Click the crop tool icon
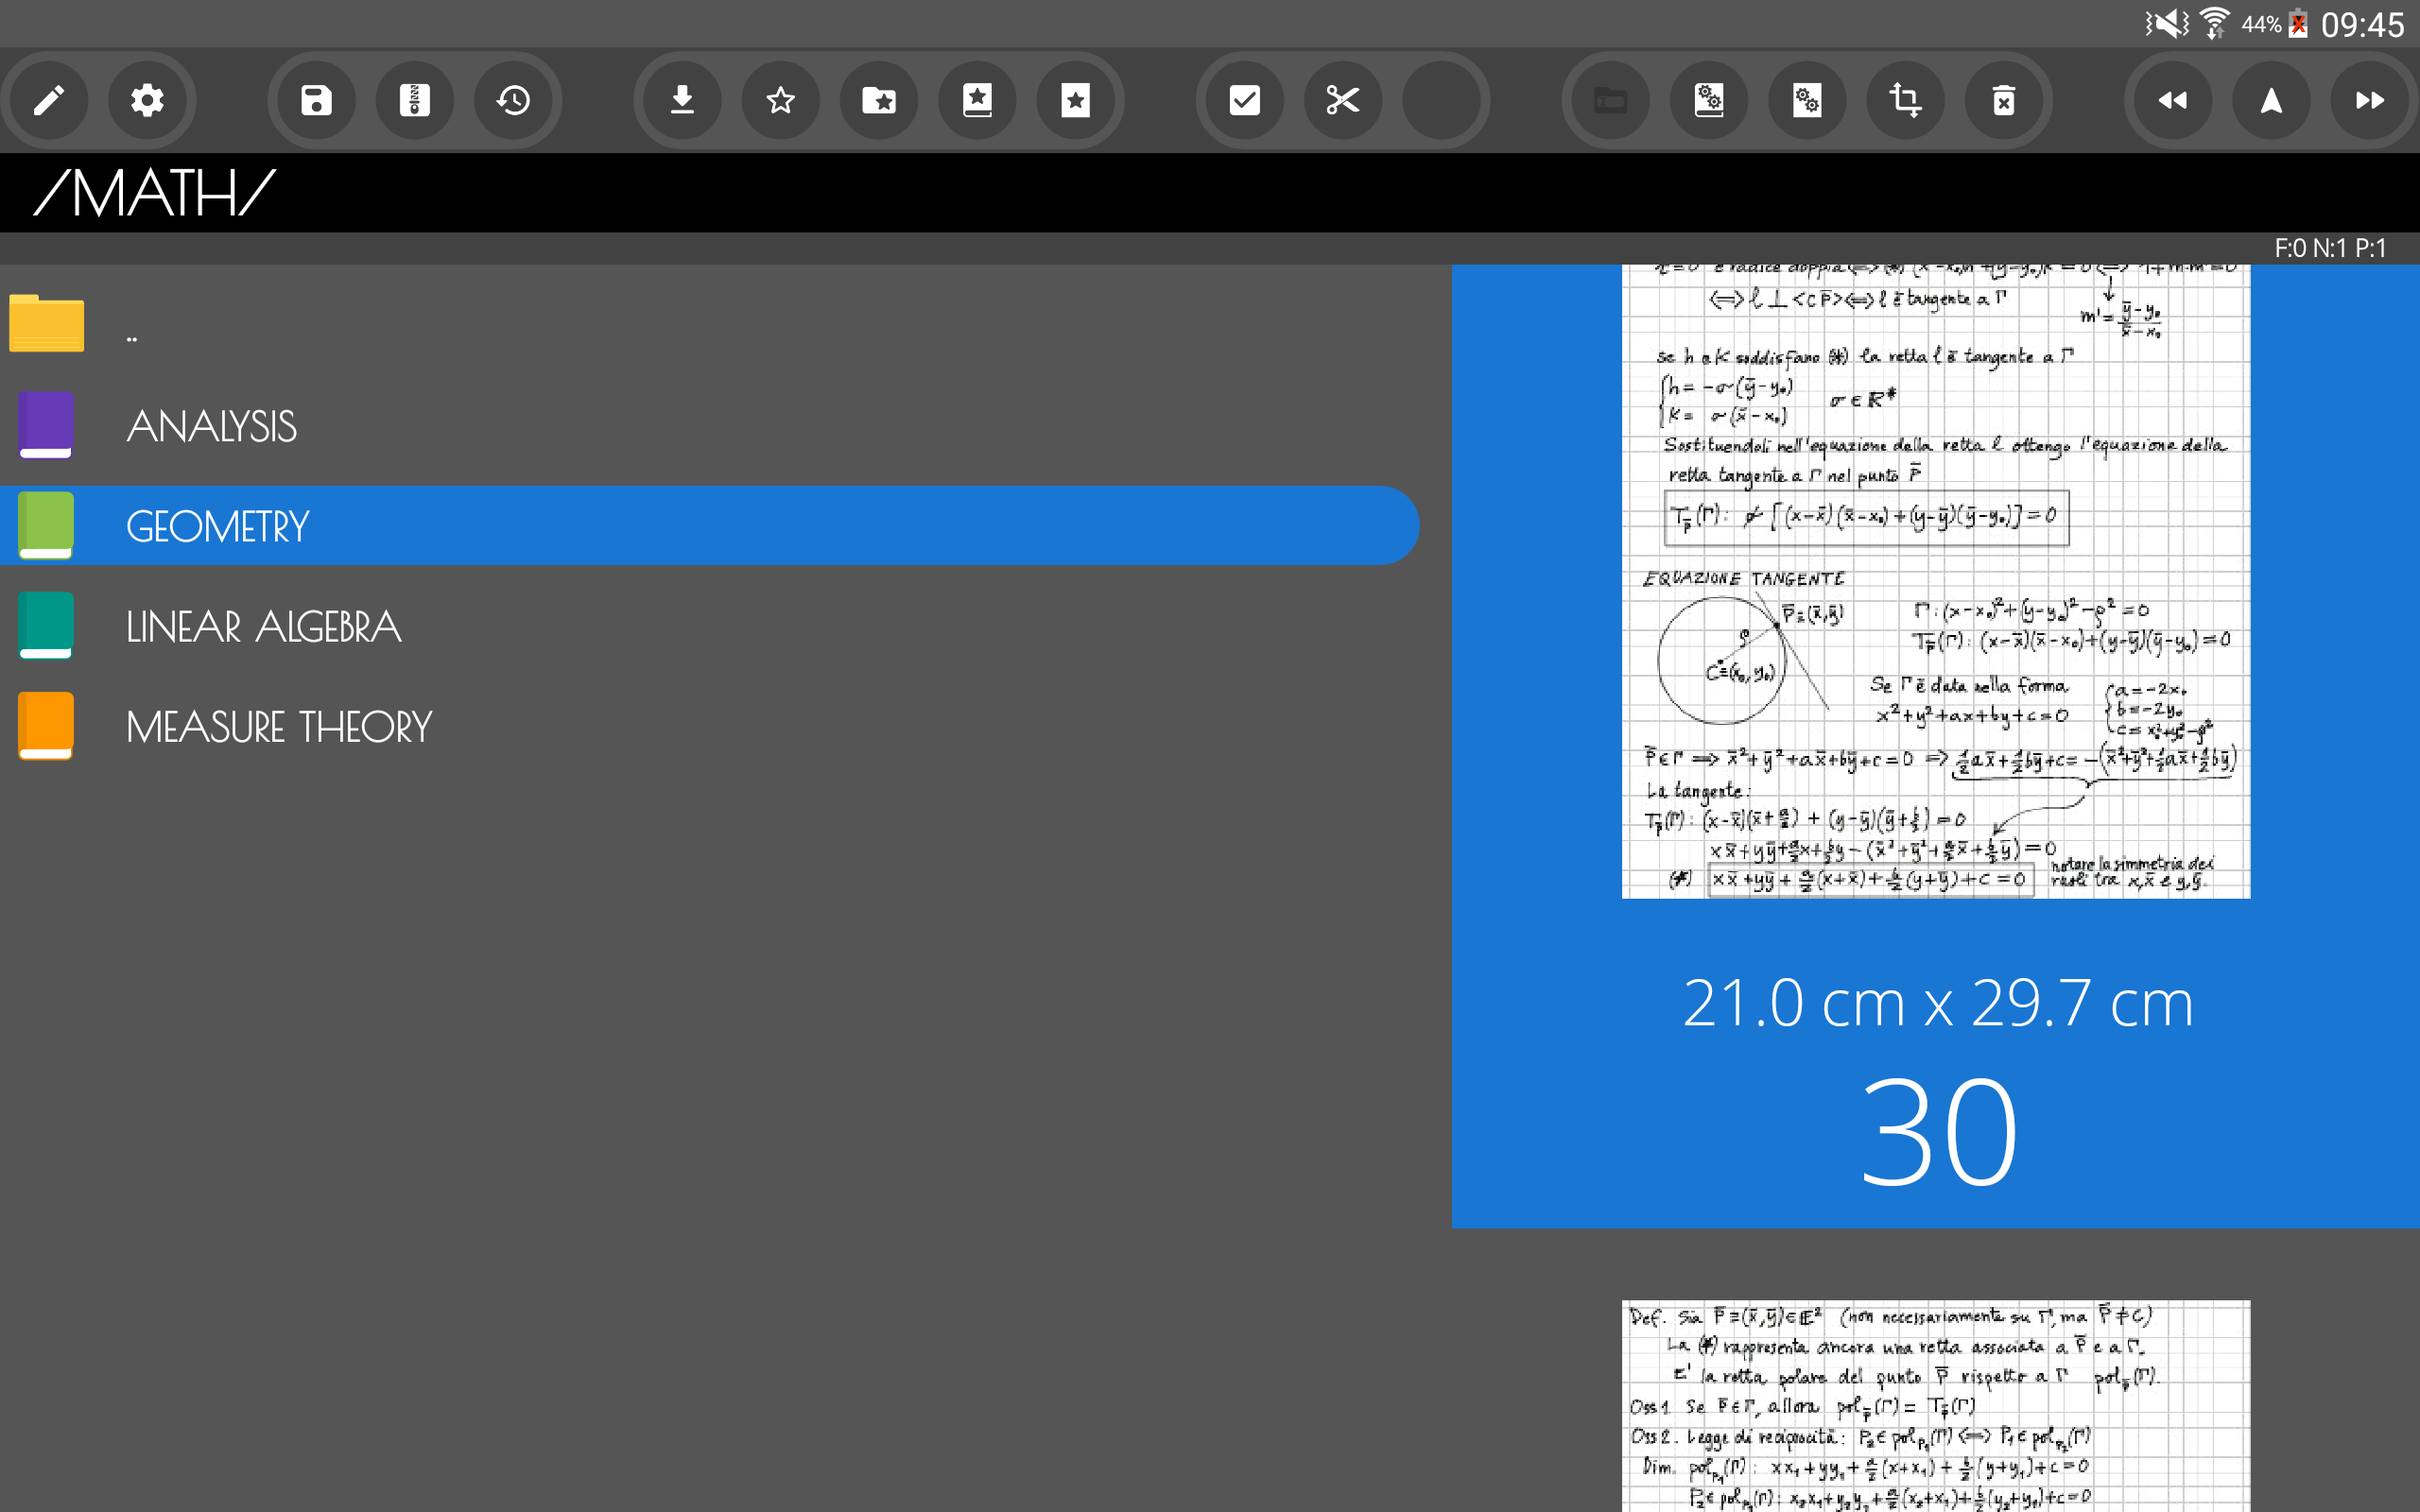2420x1512 pixels. [x=1905, y=100]
